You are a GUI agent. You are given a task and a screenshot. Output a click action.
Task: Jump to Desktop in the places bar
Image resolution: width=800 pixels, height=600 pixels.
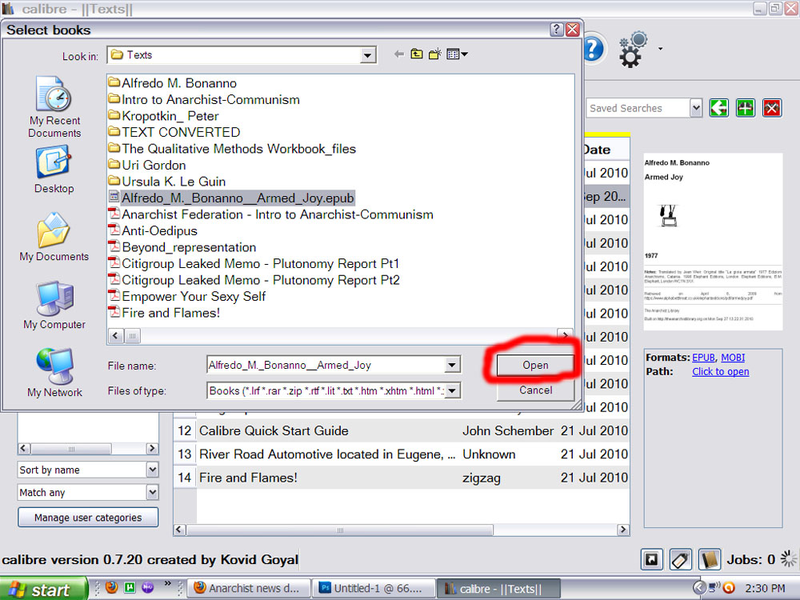point(54,169)
